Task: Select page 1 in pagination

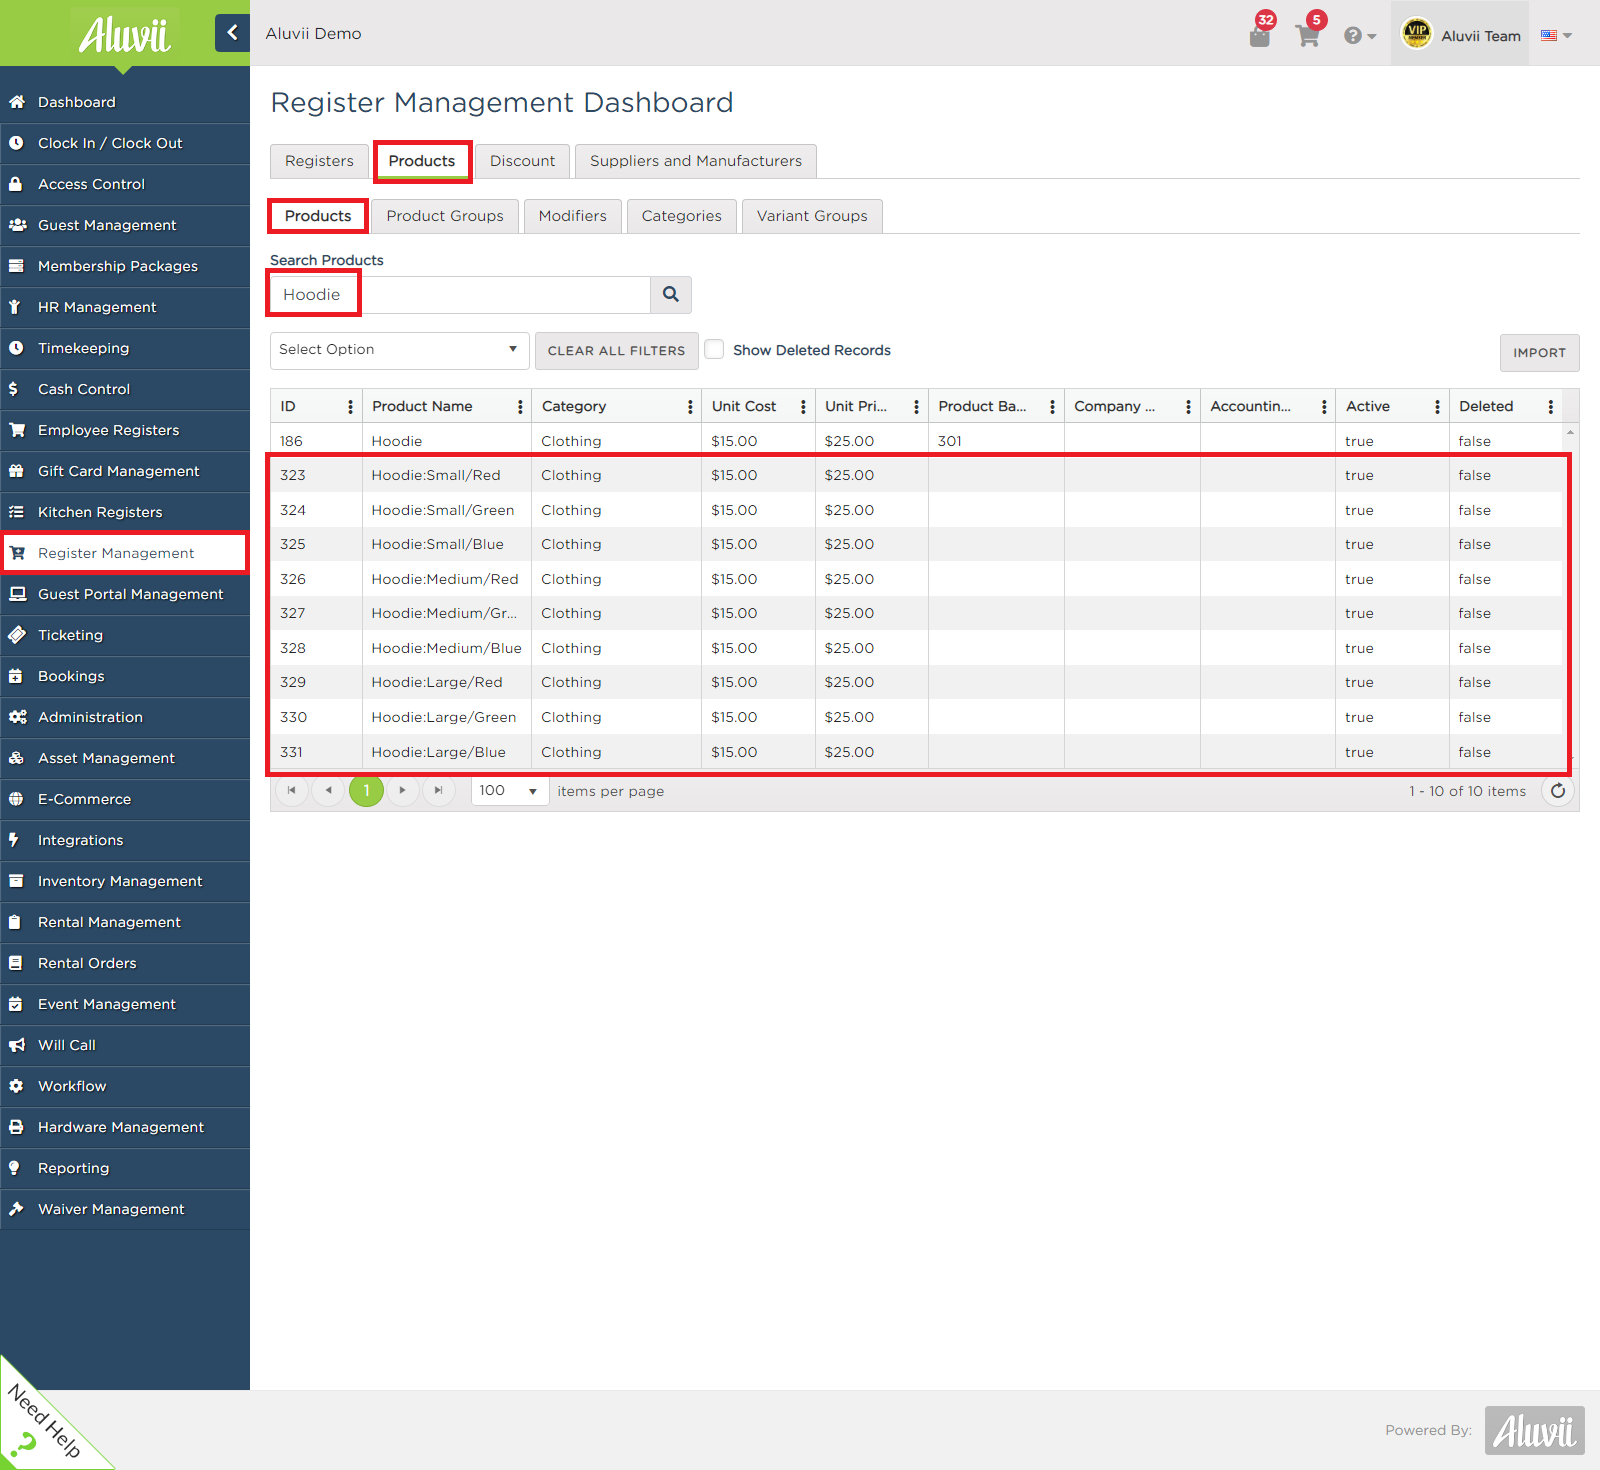Action: click(x=366, y=790)
